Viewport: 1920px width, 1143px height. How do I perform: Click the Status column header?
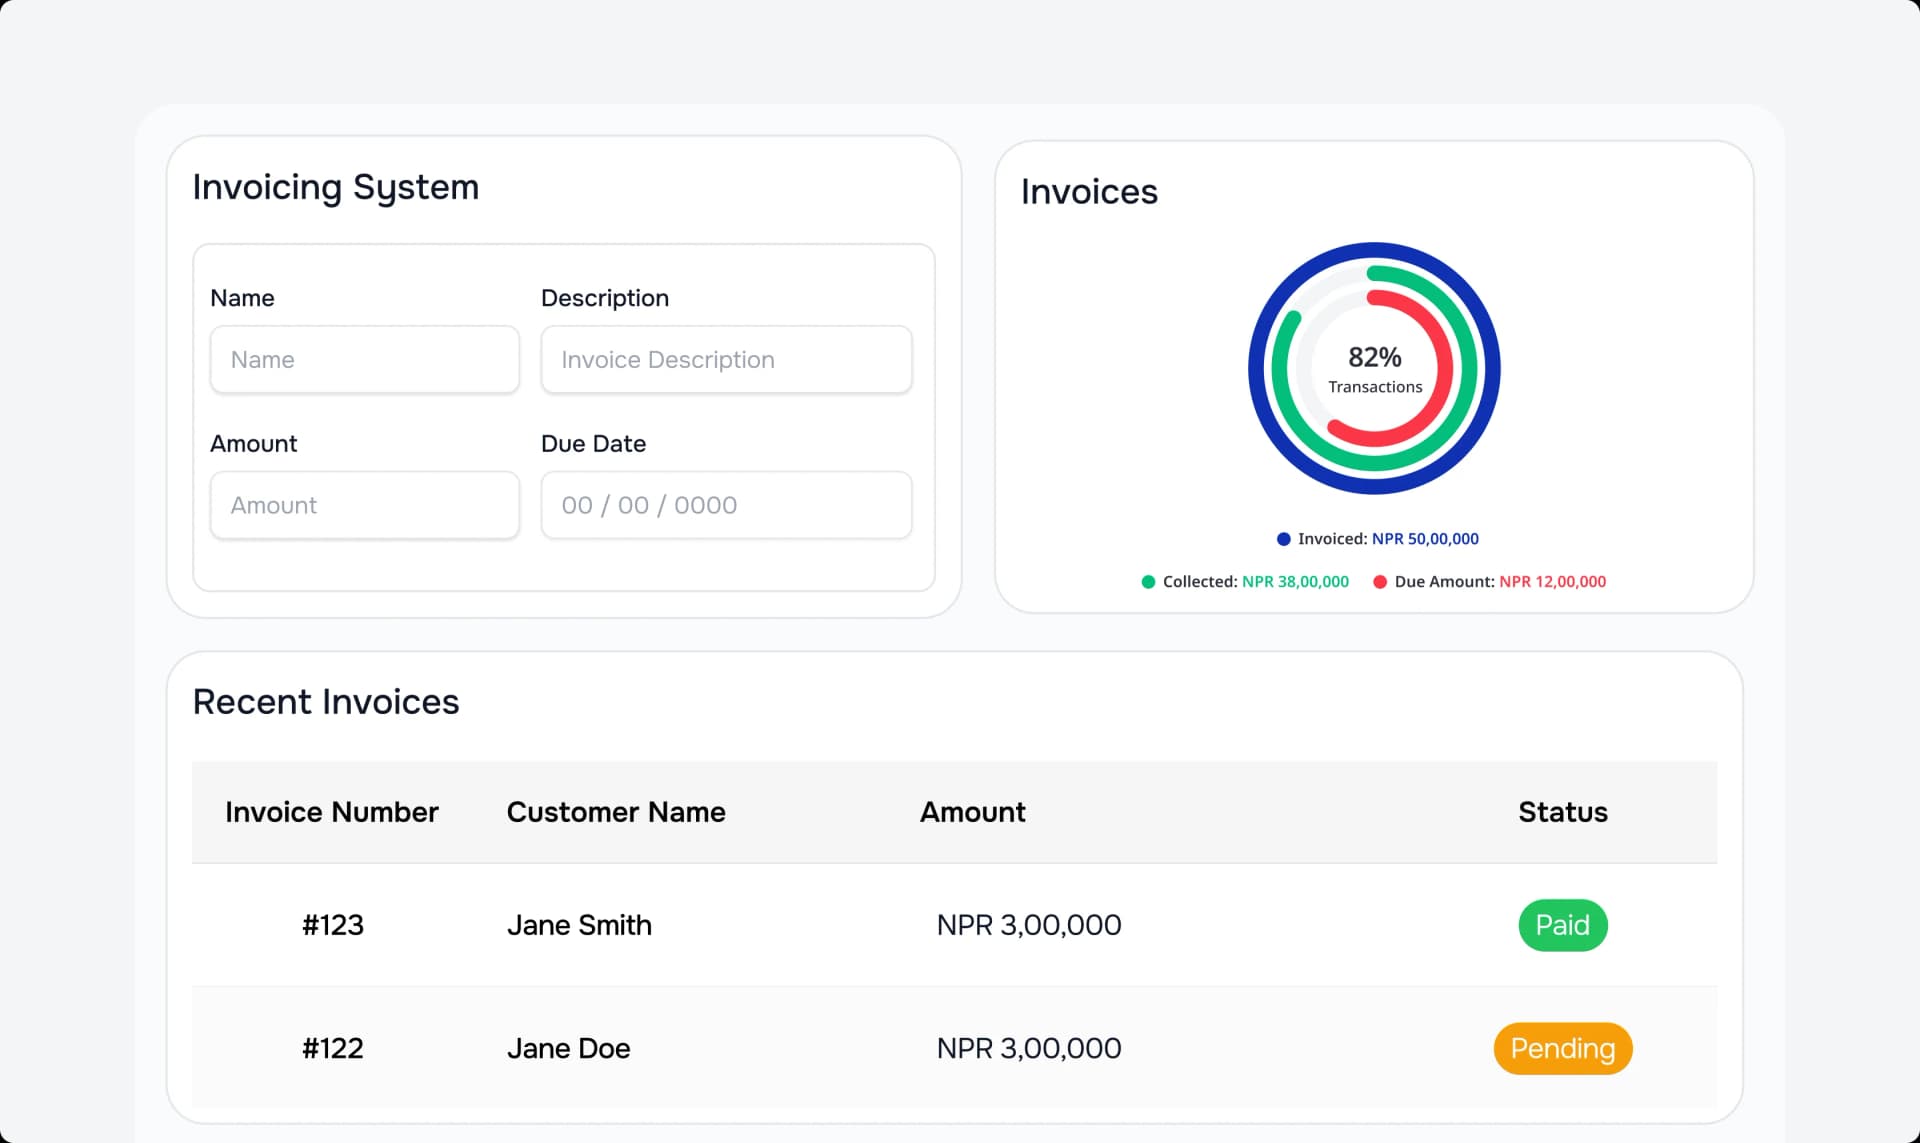point(1562,812)
